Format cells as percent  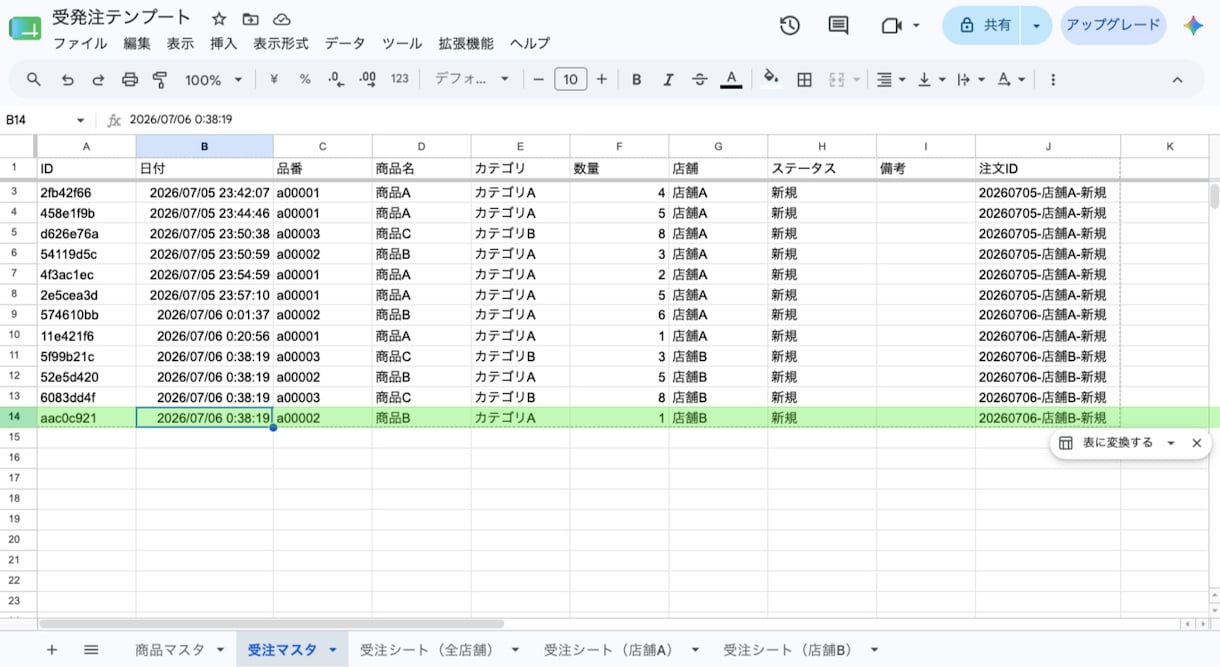(x=305, y=79)
